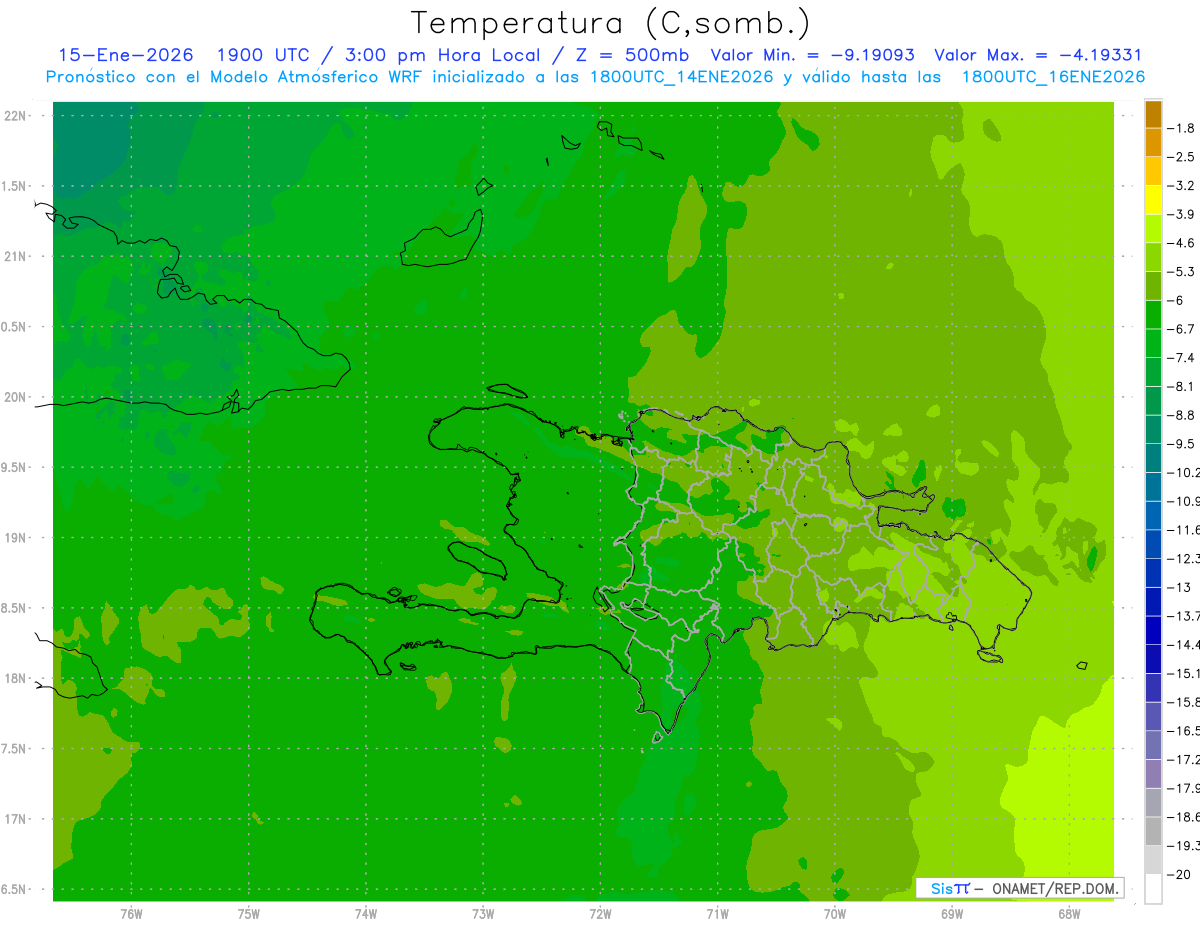
Task: Click the '71W' longitude axis label
Action: pyautogui.click(x=717, y=914)
